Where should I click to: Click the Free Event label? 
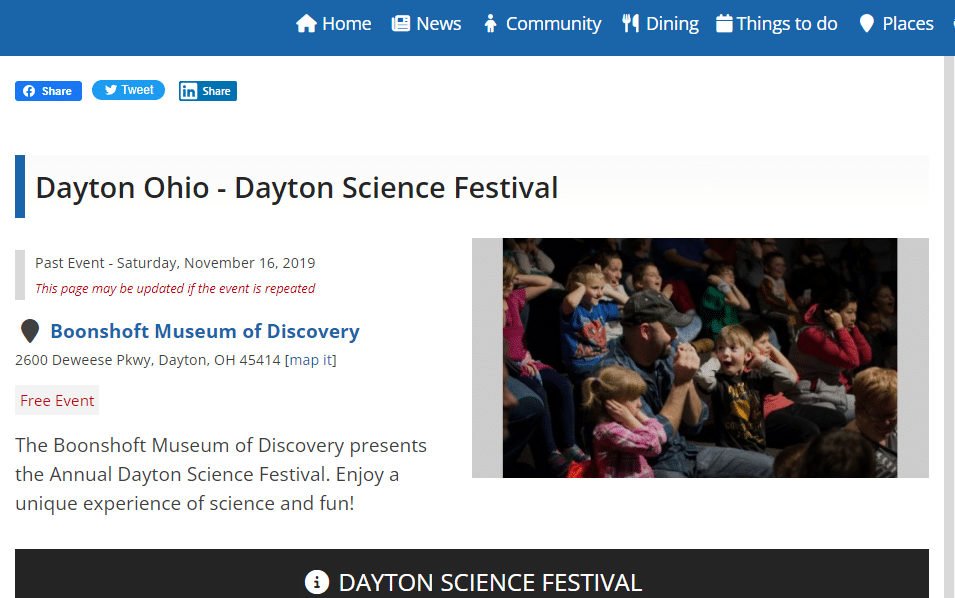point(57,401)
